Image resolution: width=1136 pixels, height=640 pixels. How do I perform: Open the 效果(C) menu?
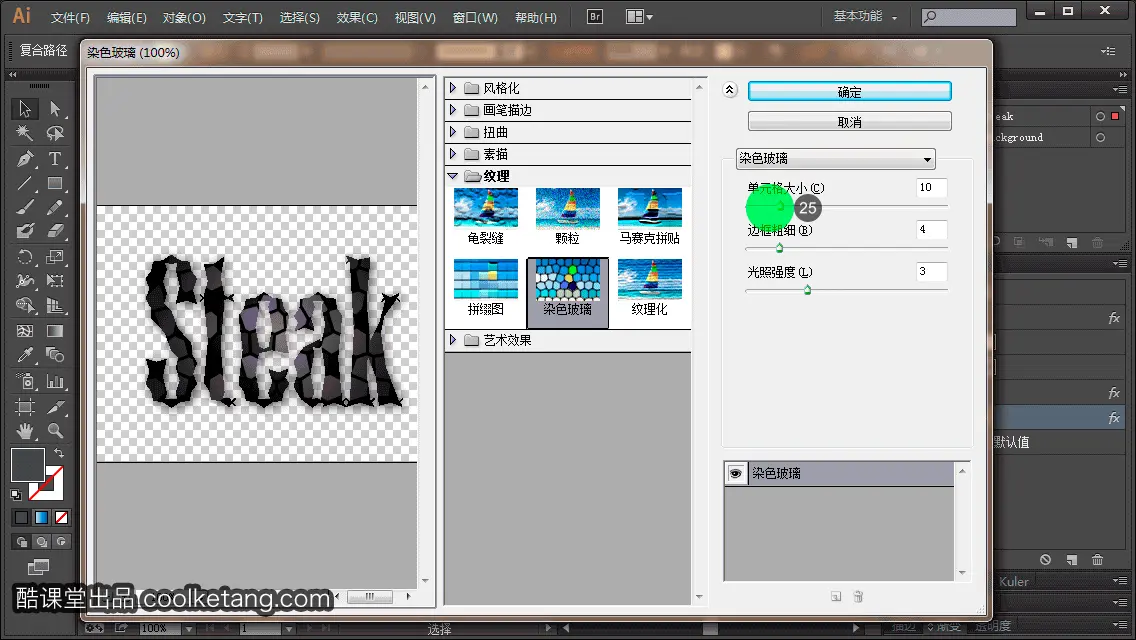click(x=357, y=17)
